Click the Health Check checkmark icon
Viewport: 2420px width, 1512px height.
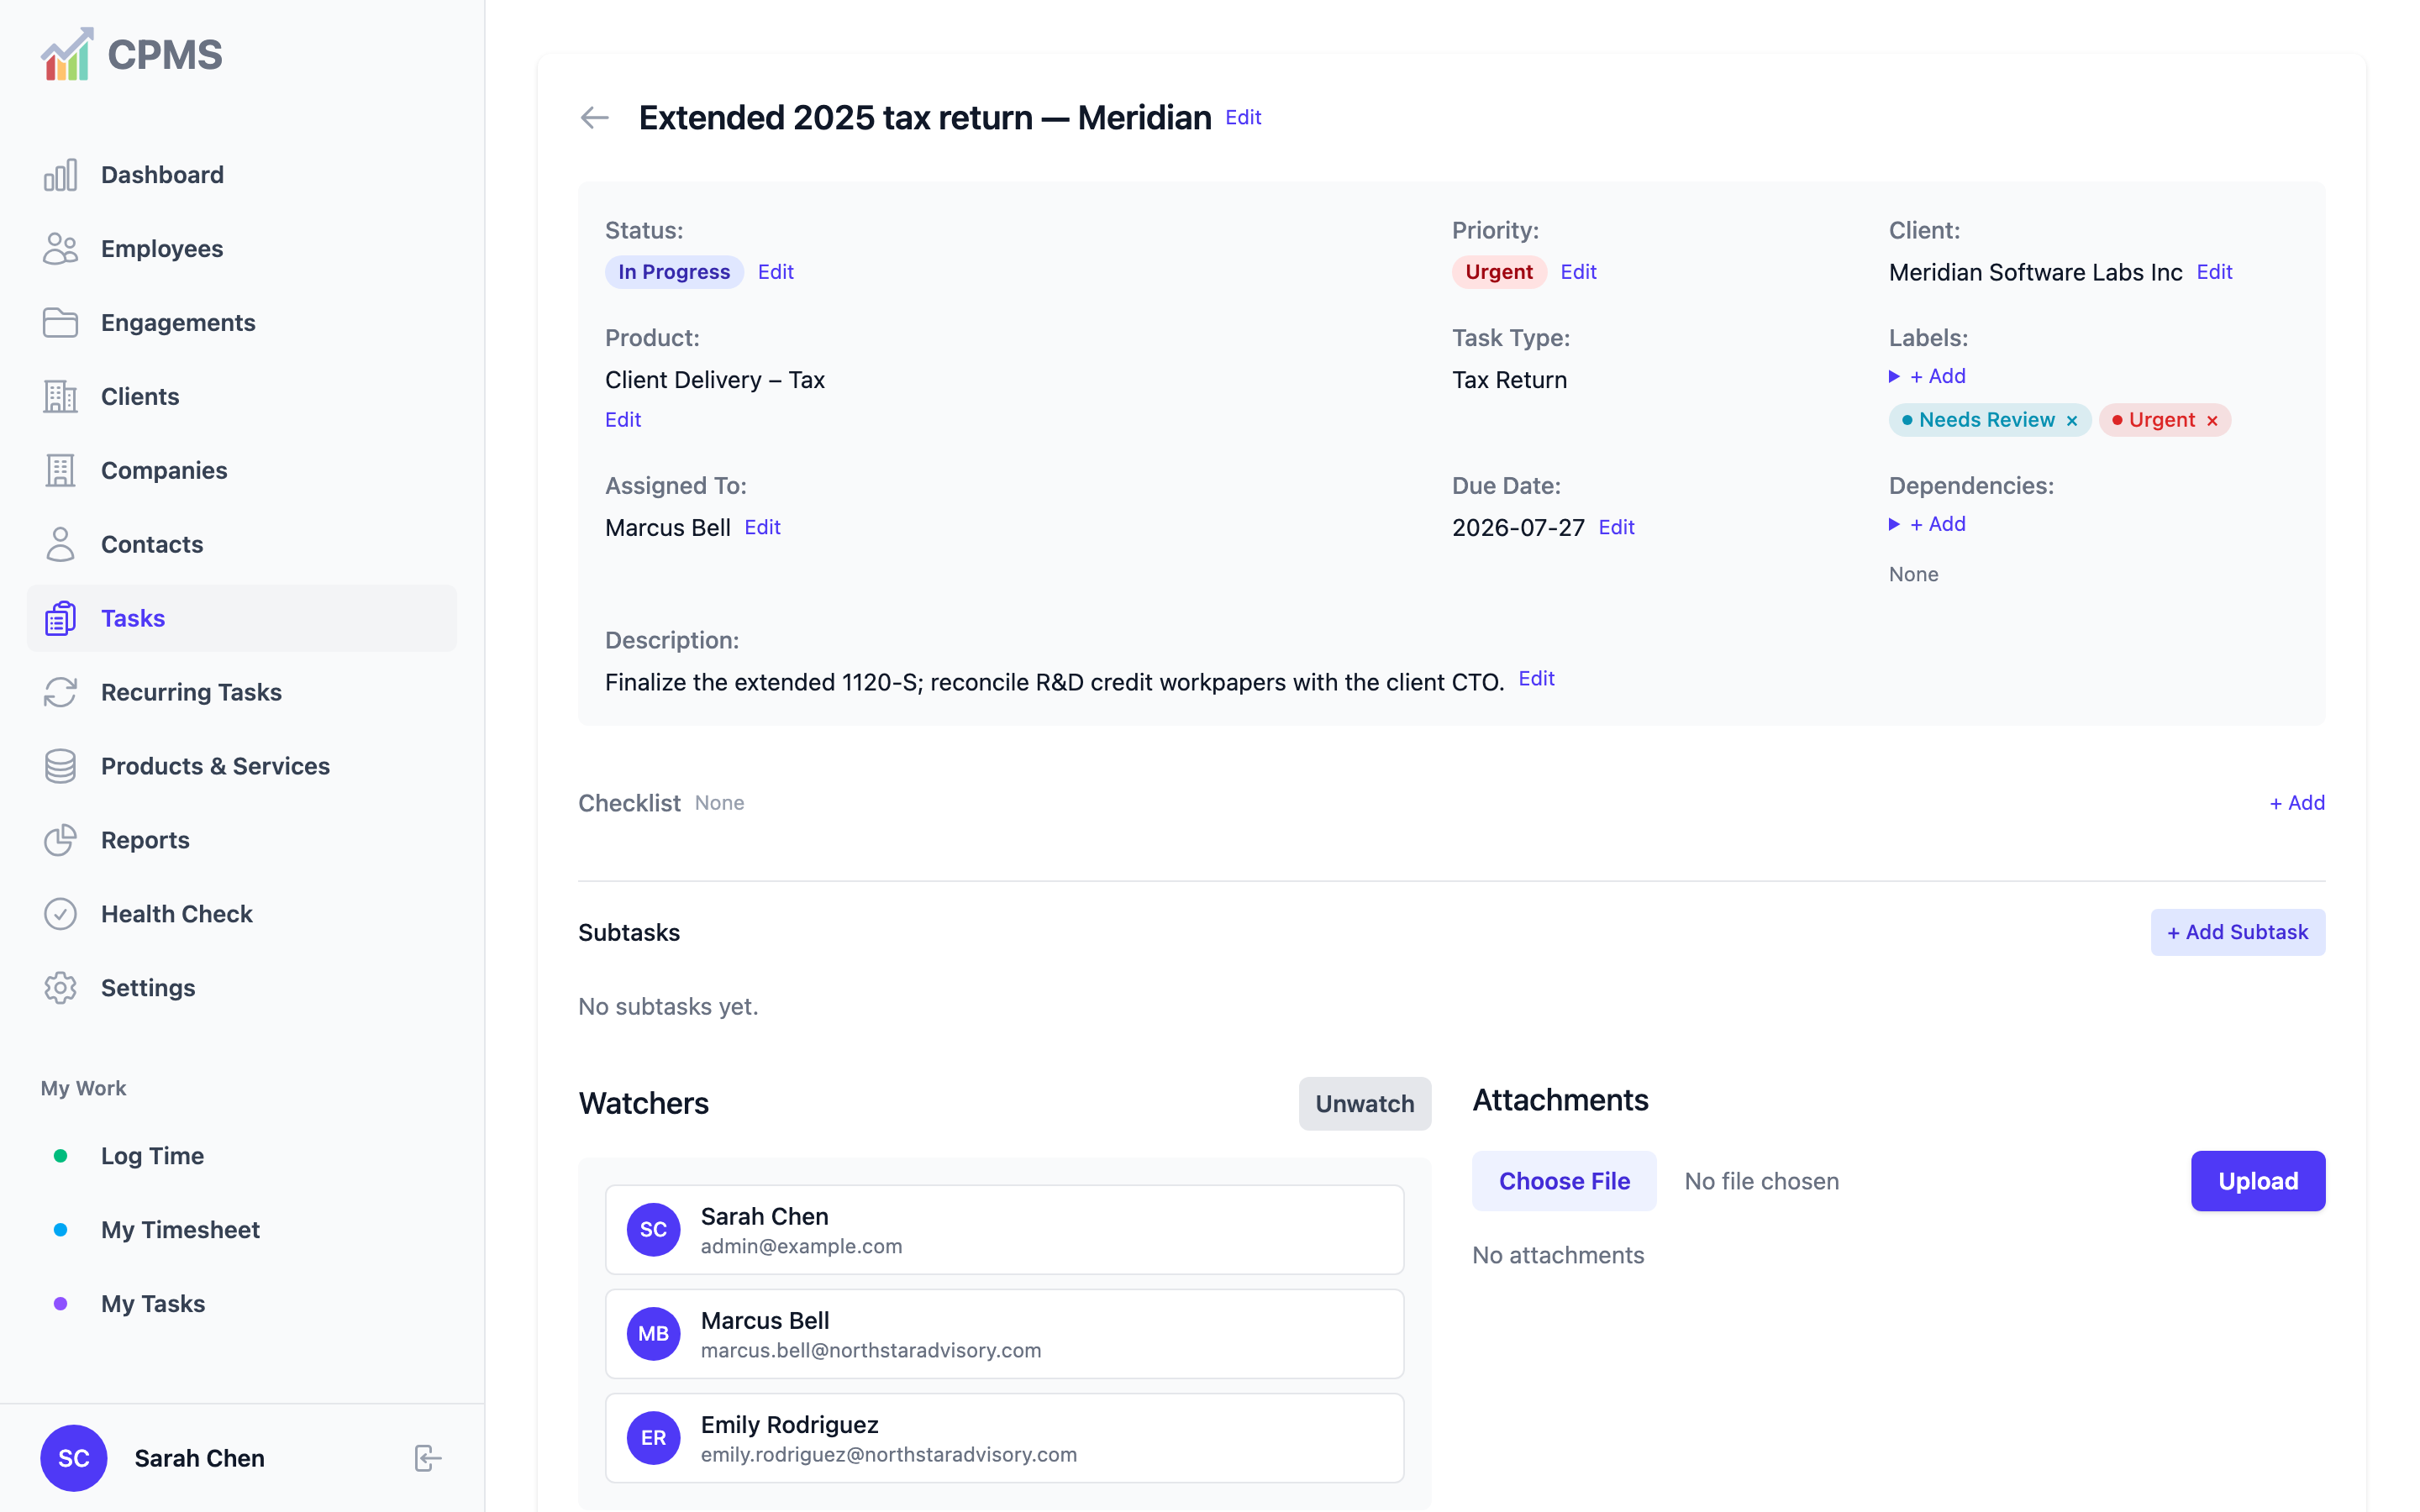pyautogui.click(x=60, y=914)
